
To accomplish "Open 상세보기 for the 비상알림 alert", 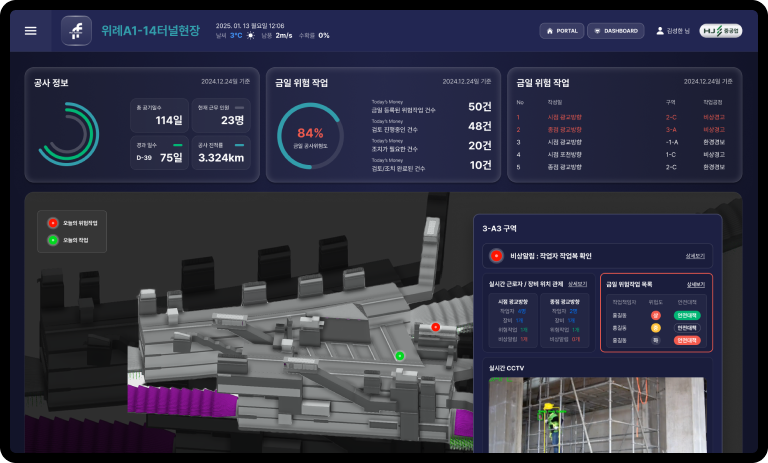I will pos(695,256).
